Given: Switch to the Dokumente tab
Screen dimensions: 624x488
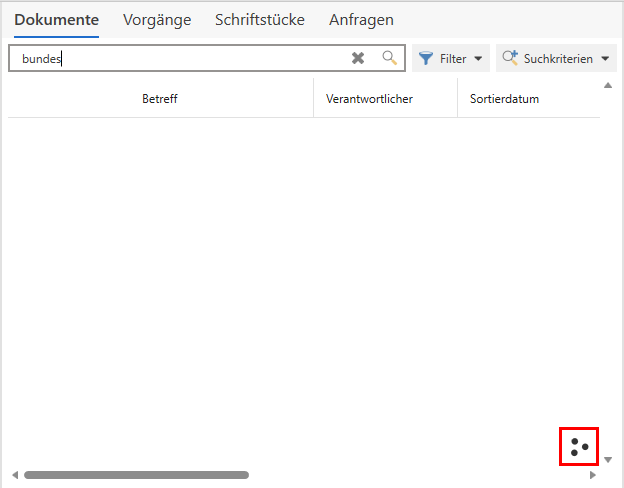Looking at the screenshot, I should [56, 20].
